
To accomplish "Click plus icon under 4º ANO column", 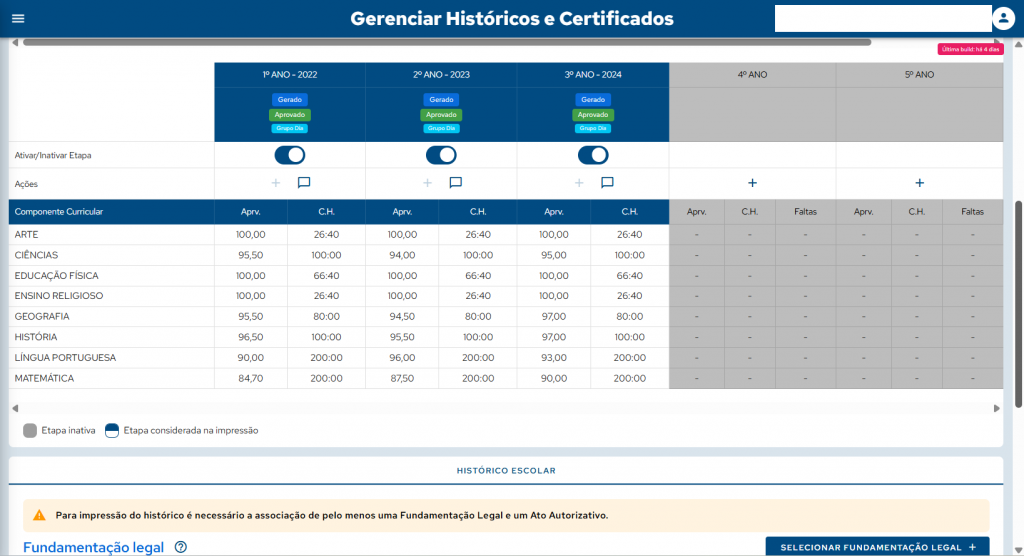I will click(x=752, y=183).
